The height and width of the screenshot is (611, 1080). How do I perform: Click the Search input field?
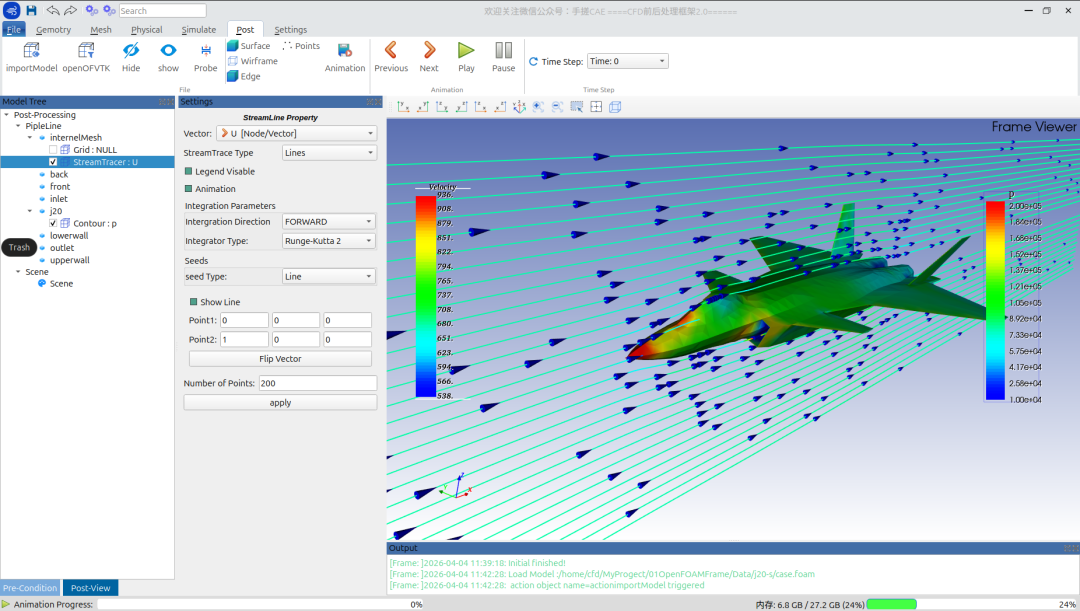[163, 11]
